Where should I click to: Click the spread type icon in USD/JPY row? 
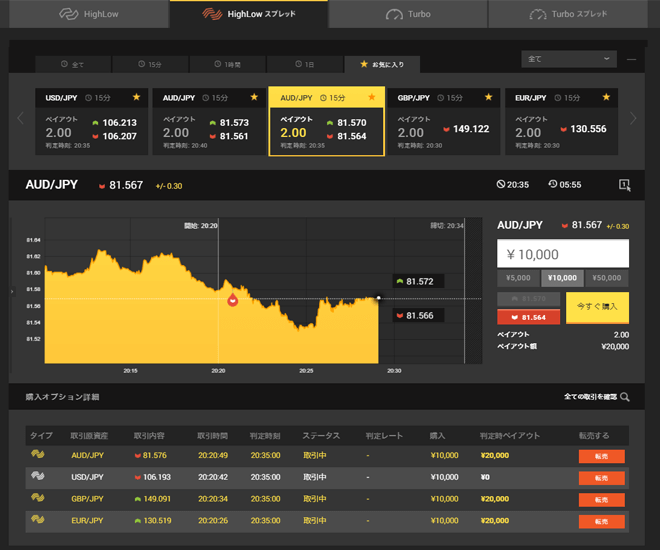click(x=37, y=476)
